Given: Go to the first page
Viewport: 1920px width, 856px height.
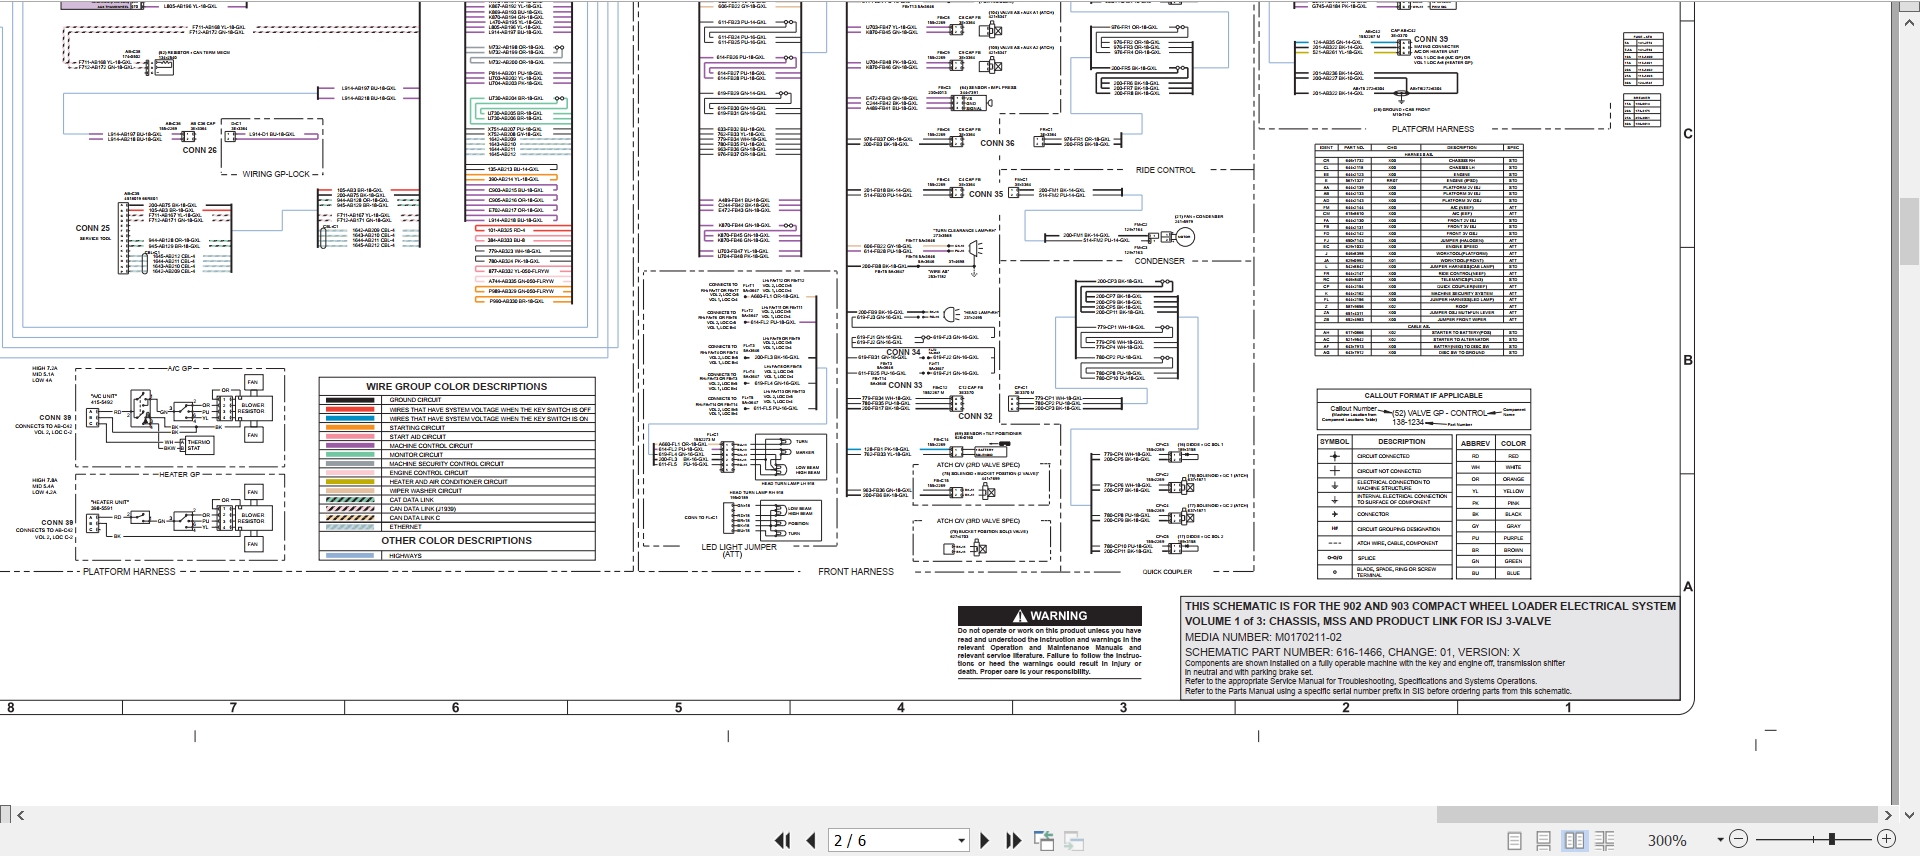Looking at the screenshot, I should click(x=783, y=841).
